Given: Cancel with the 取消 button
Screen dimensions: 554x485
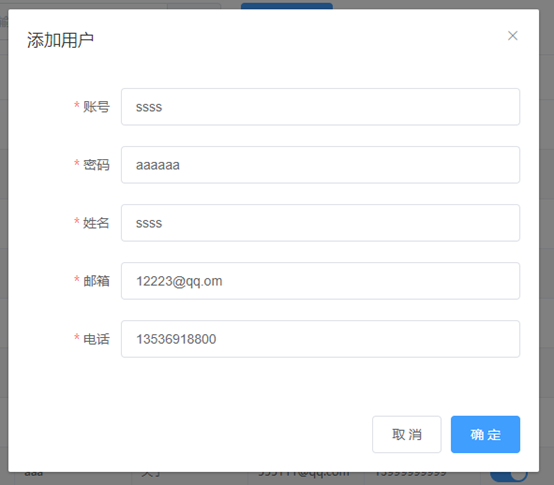Looking at the screenshot, I should (407, 434).
